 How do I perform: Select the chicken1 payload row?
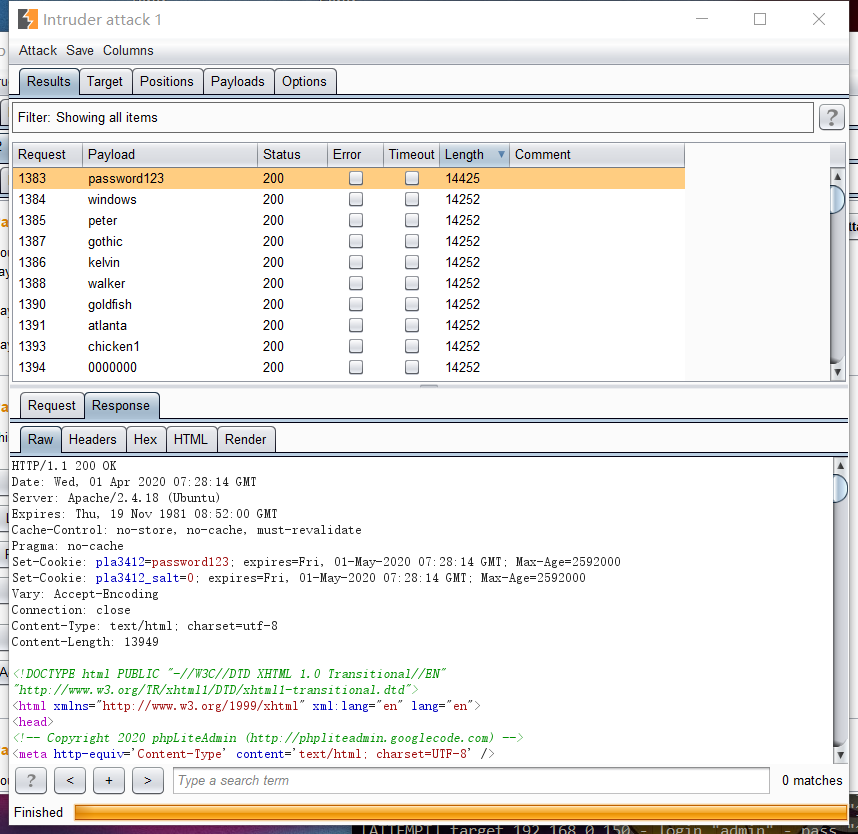349,346
